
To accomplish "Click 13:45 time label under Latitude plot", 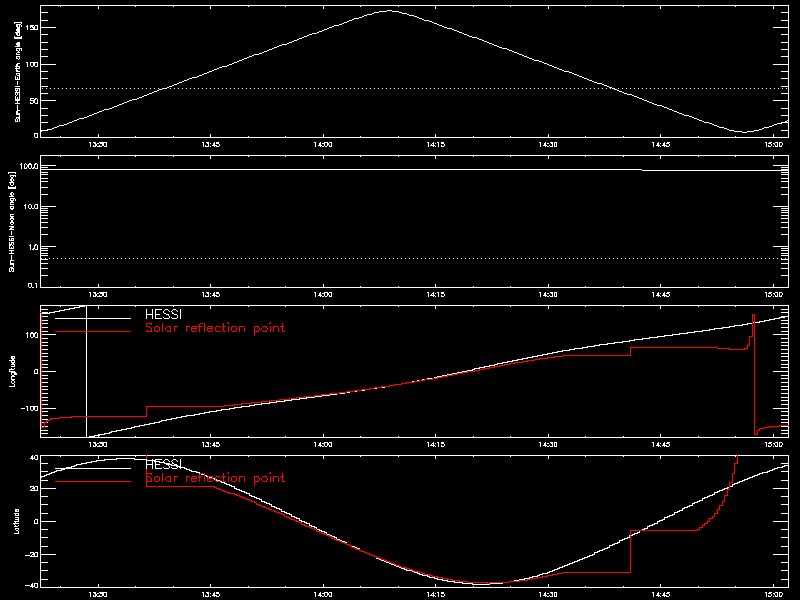I will click(x=210, y=594).
